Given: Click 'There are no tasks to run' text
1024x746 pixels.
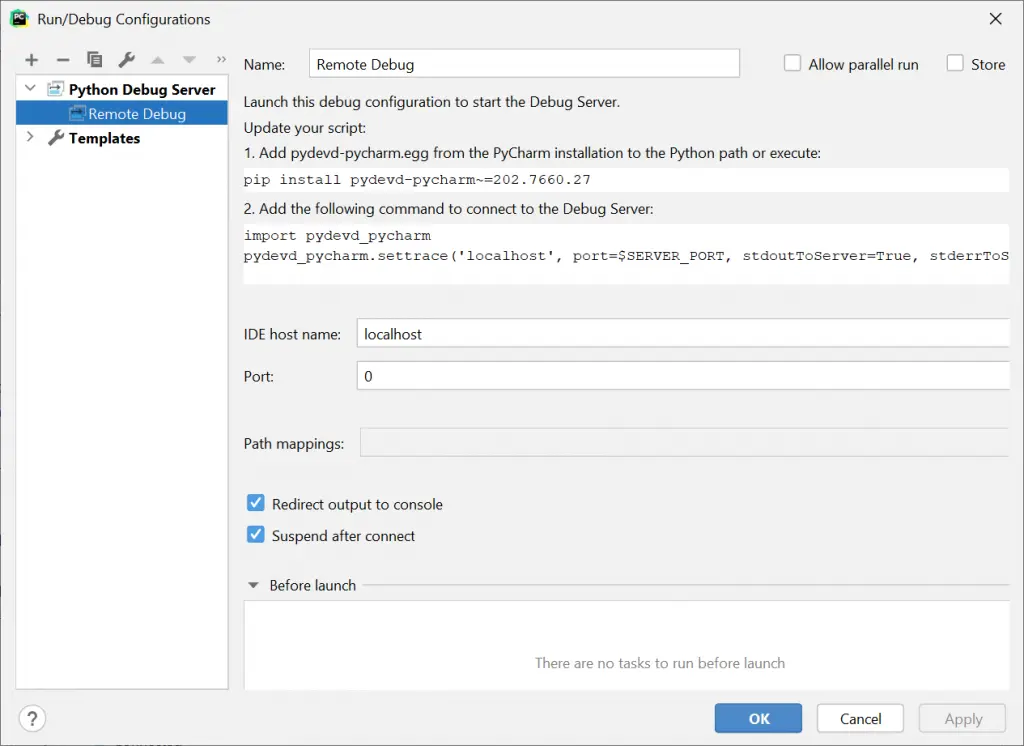Looking at the screenshot, I should pos(660,663).
